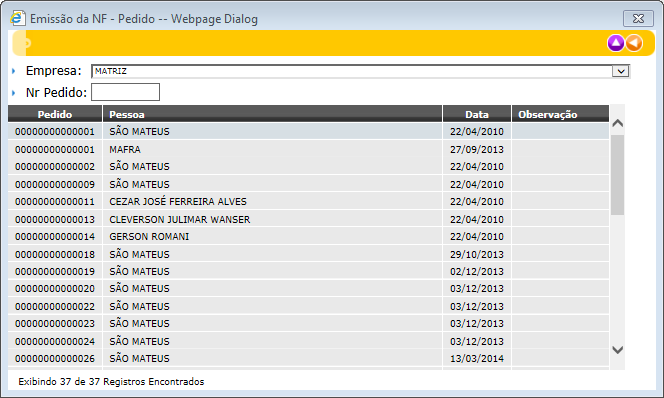This screenshot has height=398, width=664.
Task: Click the blue arrow bullet beside Nr Pedido
Action: (x=14, y=93)
